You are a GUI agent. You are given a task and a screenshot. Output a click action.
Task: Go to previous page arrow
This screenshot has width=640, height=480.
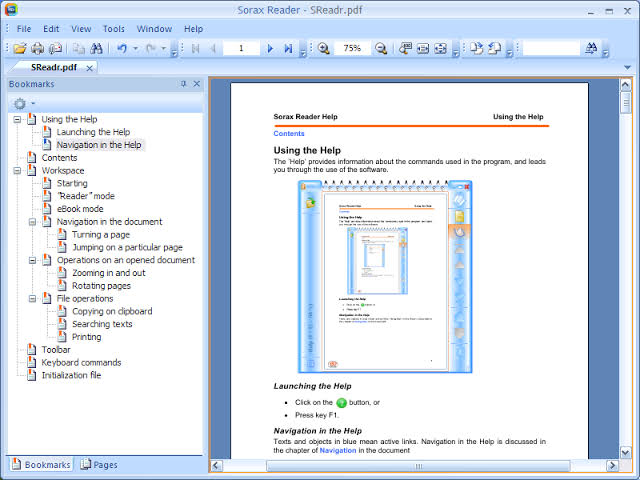click(x=213, y=49)
